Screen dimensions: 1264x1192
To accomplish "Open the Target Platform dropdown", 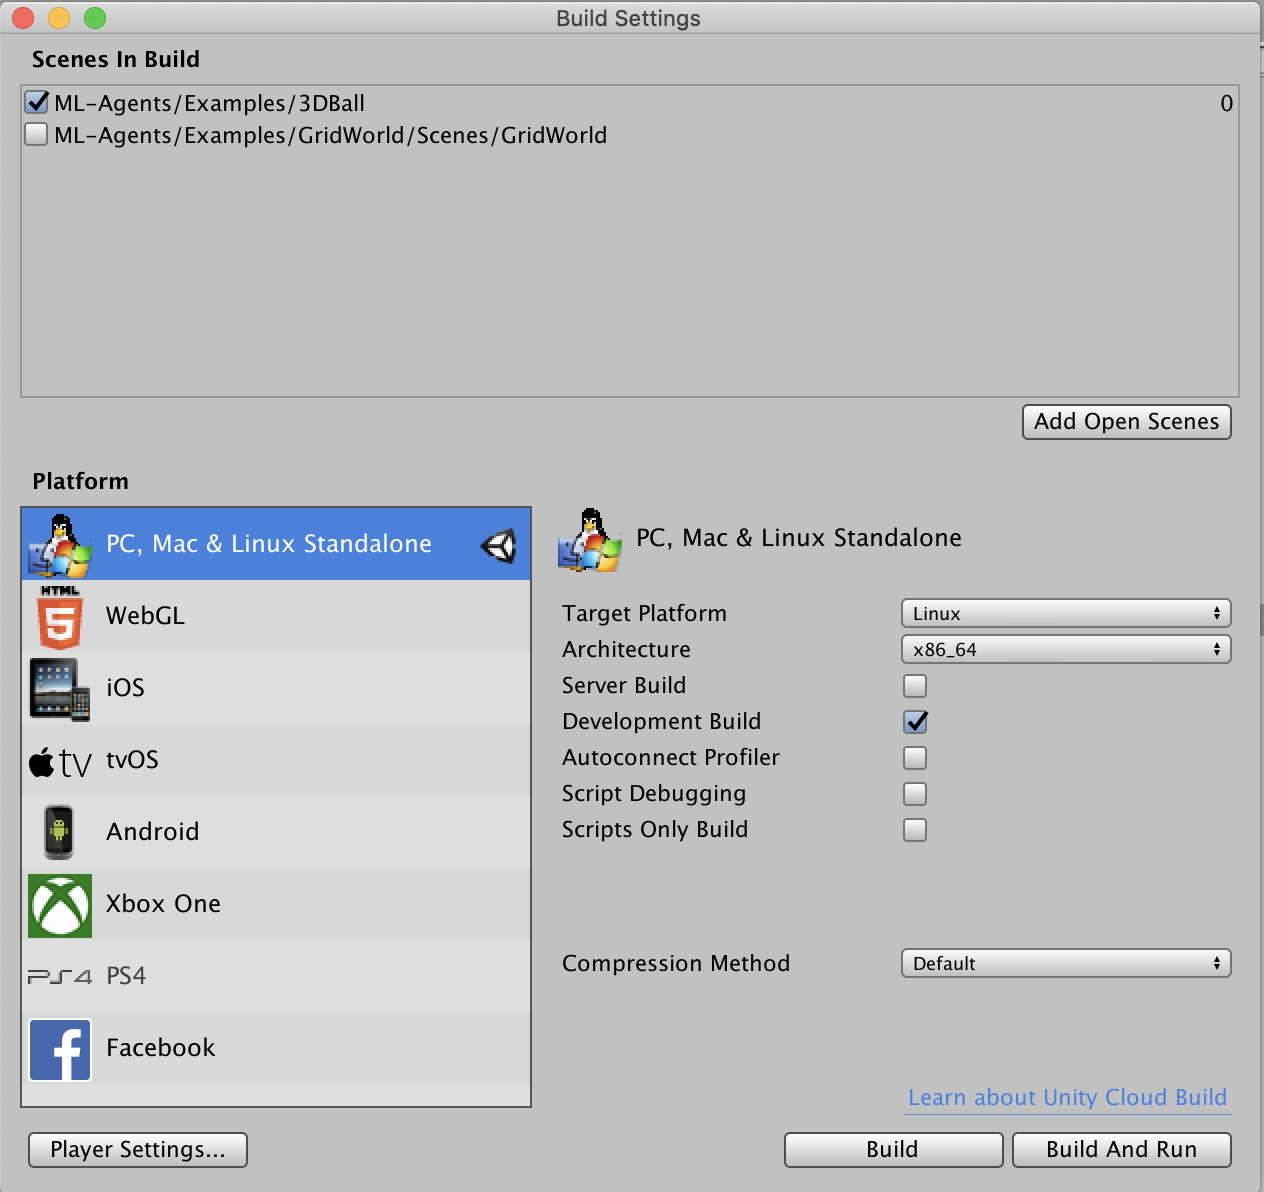I will 1065,613.
